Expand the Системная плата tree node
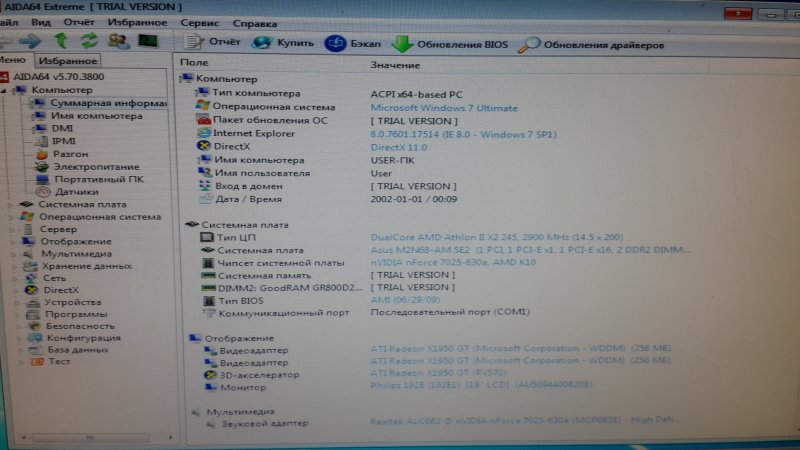 click(x=12, y=204)
